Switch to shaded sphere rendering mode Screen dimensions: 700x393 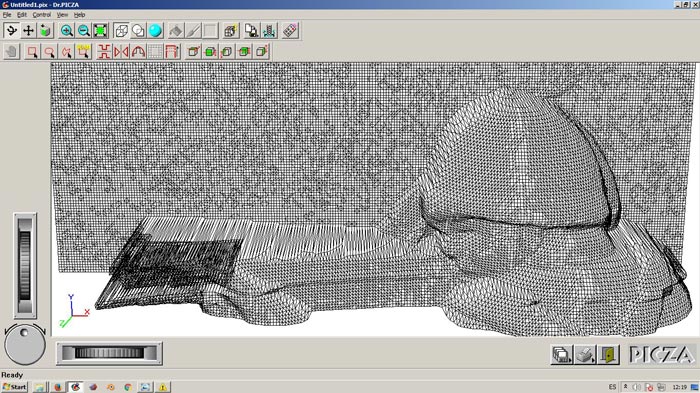(155, 31)
